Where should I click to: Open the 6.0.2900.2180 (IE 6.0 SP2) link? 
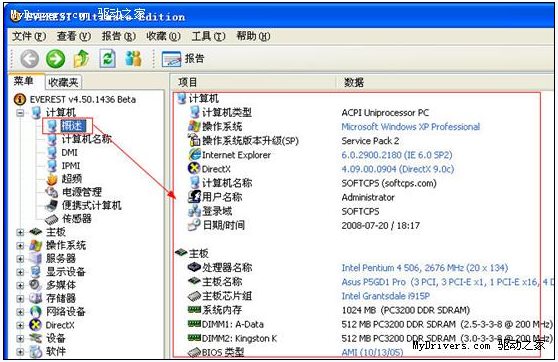tap(397, 155)
